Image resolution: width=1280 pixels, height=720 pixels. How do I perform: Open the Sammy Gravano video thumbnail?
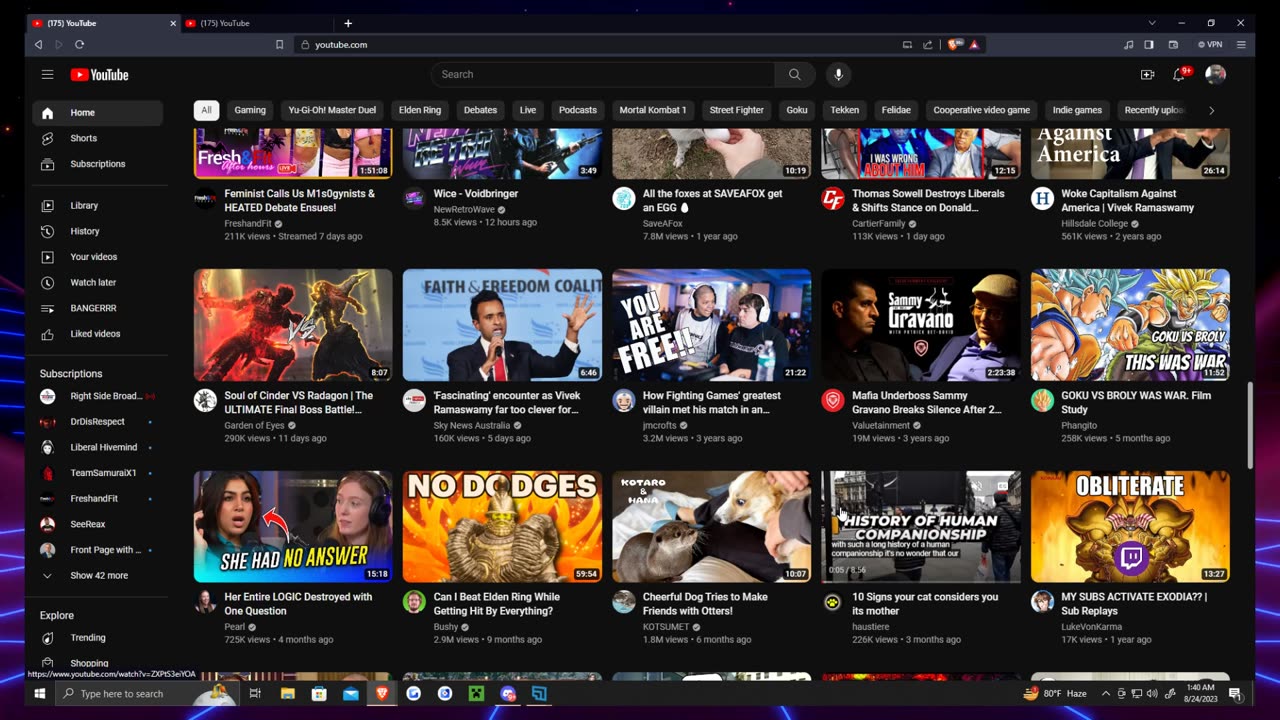tap(921, 325)
